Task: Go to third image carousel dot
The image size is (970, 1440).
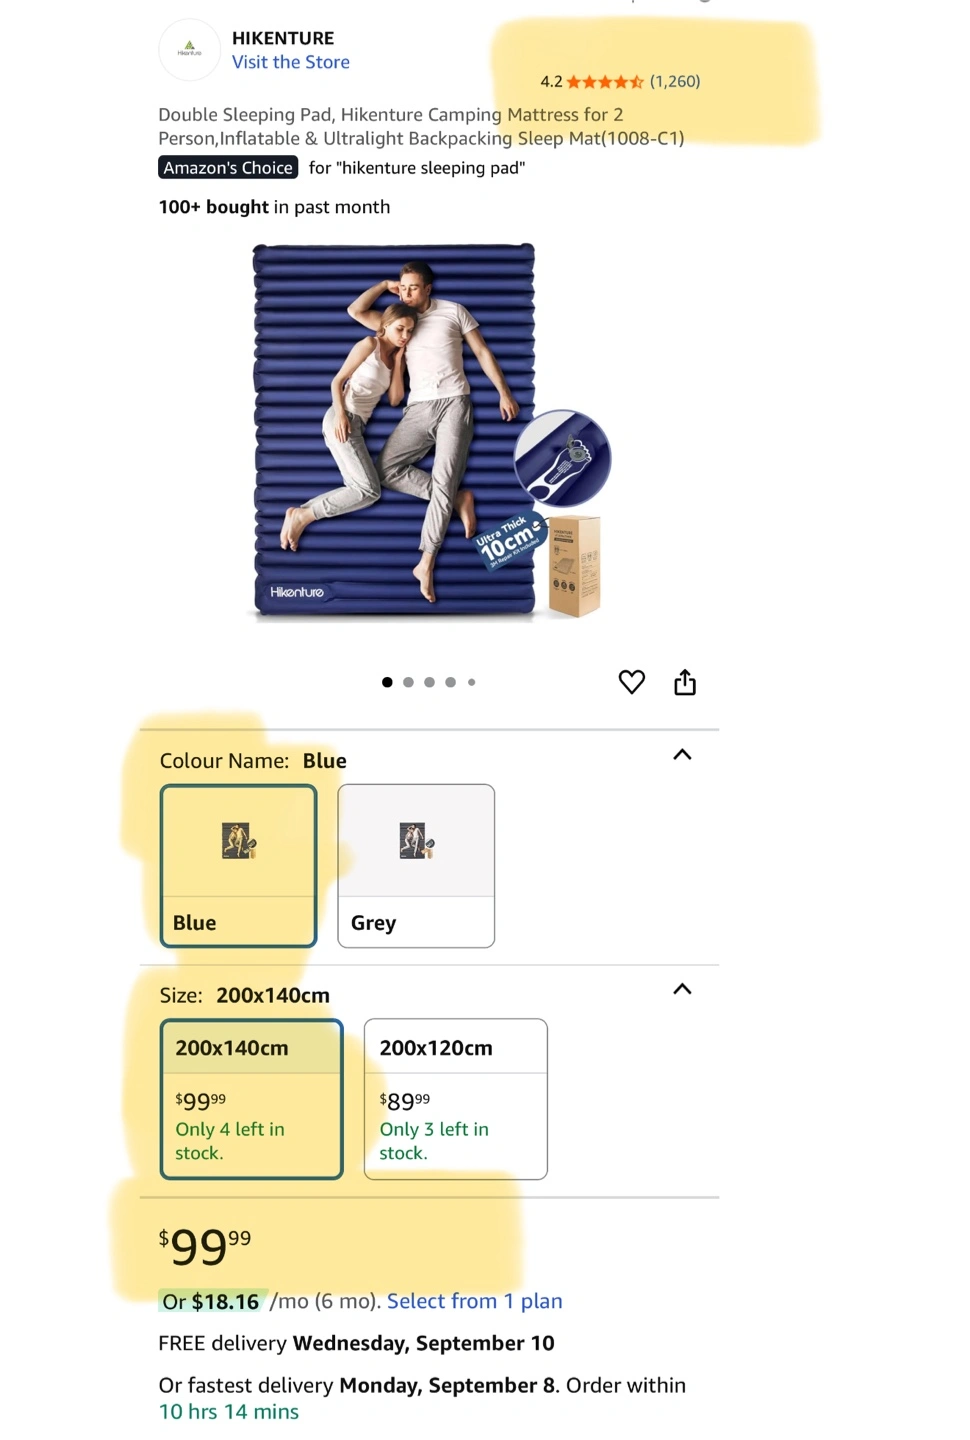Action: pyautogui.click(x=429, y=682)
